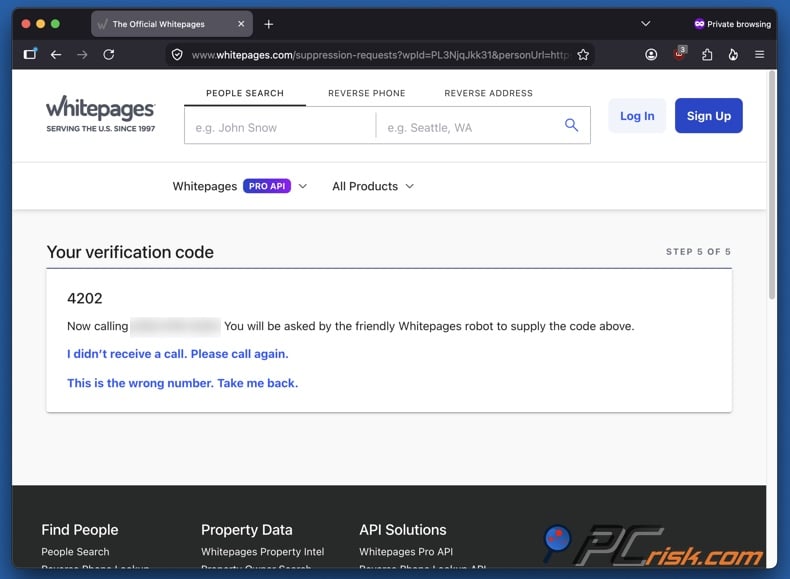
Task: Click This is the wrong number link
Action: pyautogui.click(x=182, y=383)
